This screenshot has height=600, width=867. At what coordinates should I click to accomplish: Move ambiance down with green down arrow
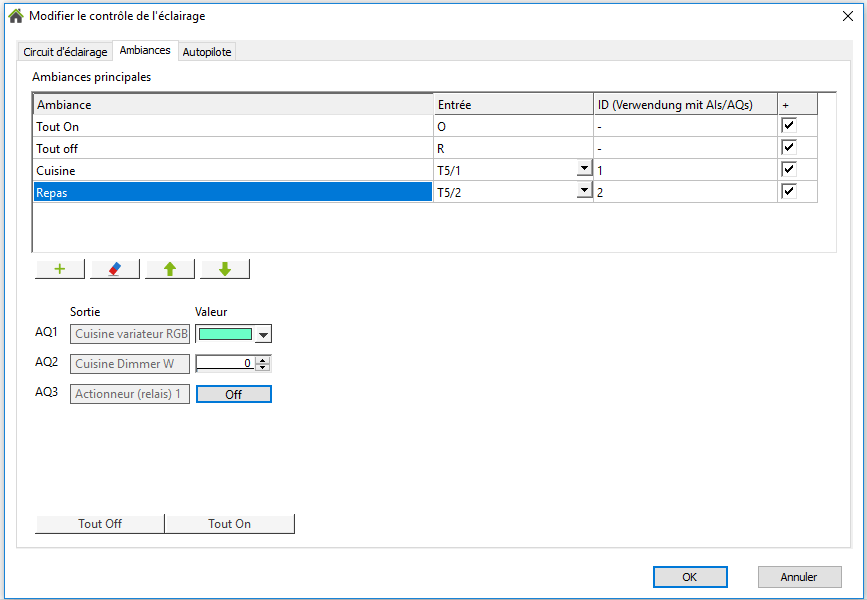(x=224, y=269)
